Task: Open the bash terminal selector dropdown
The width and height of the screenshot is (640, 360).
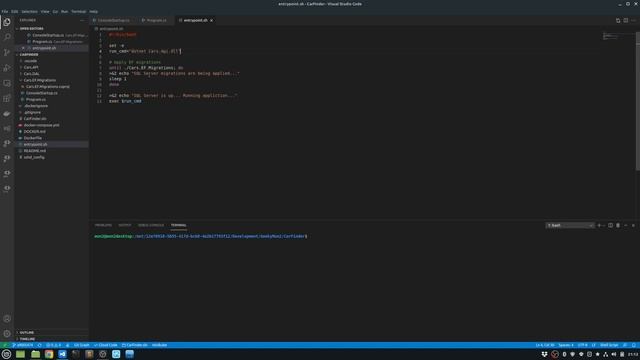Action: click(570, 225)
